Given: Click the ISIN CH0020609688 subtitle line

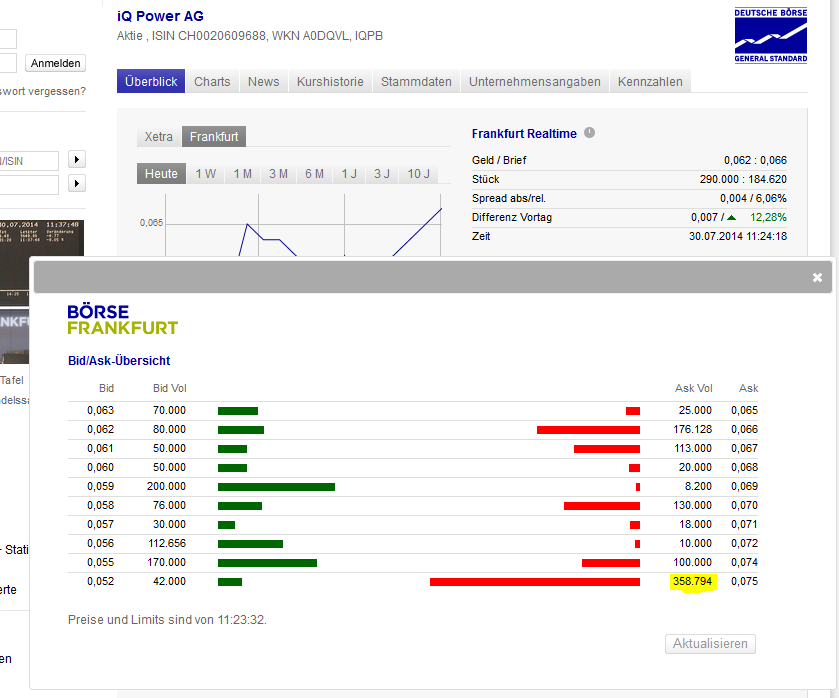Looking at the screenshot, I should pyautogui.click(x=250, y=36).
